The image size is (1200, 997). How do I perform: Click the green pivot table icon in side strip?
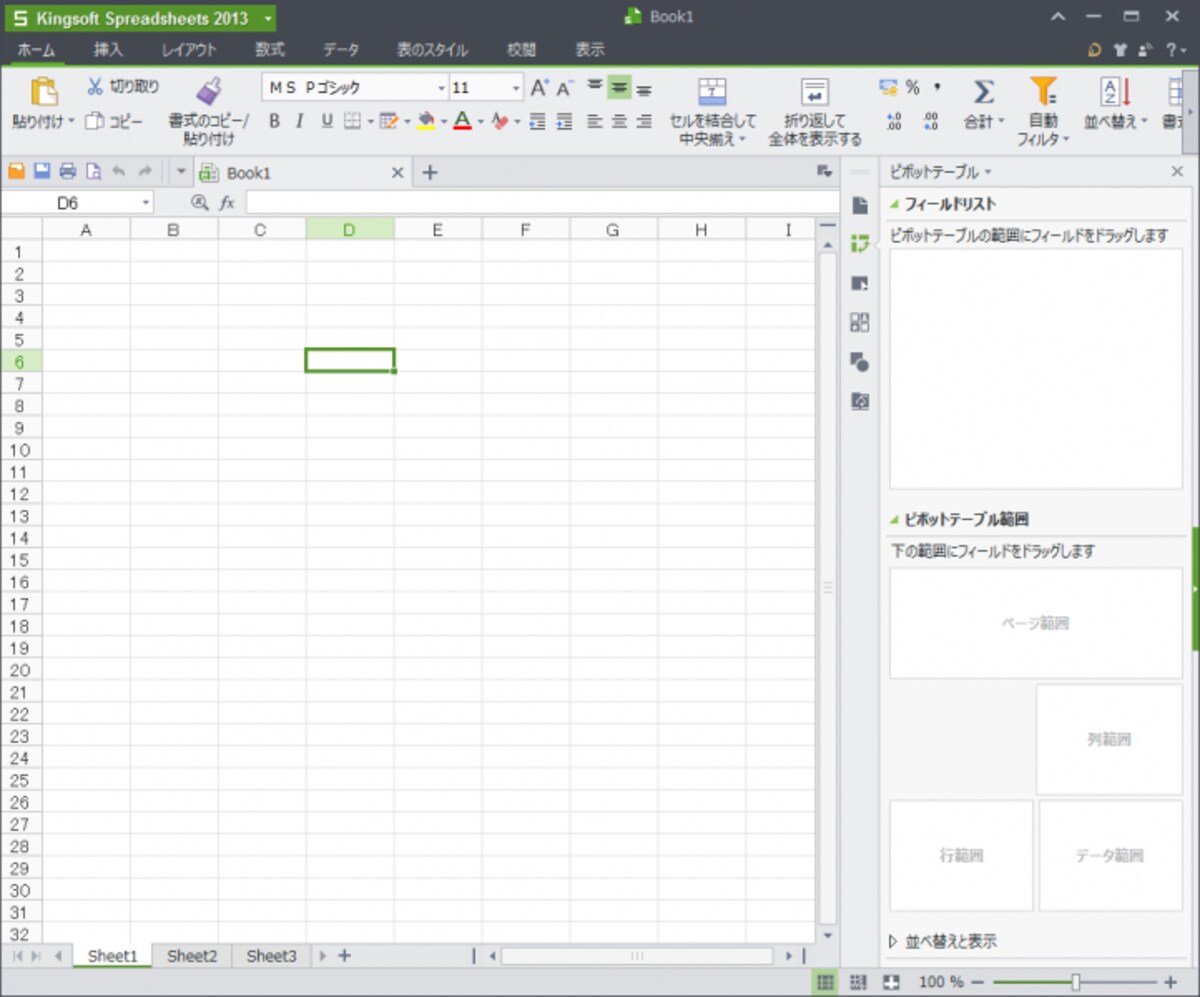click(x=859, y=243)
